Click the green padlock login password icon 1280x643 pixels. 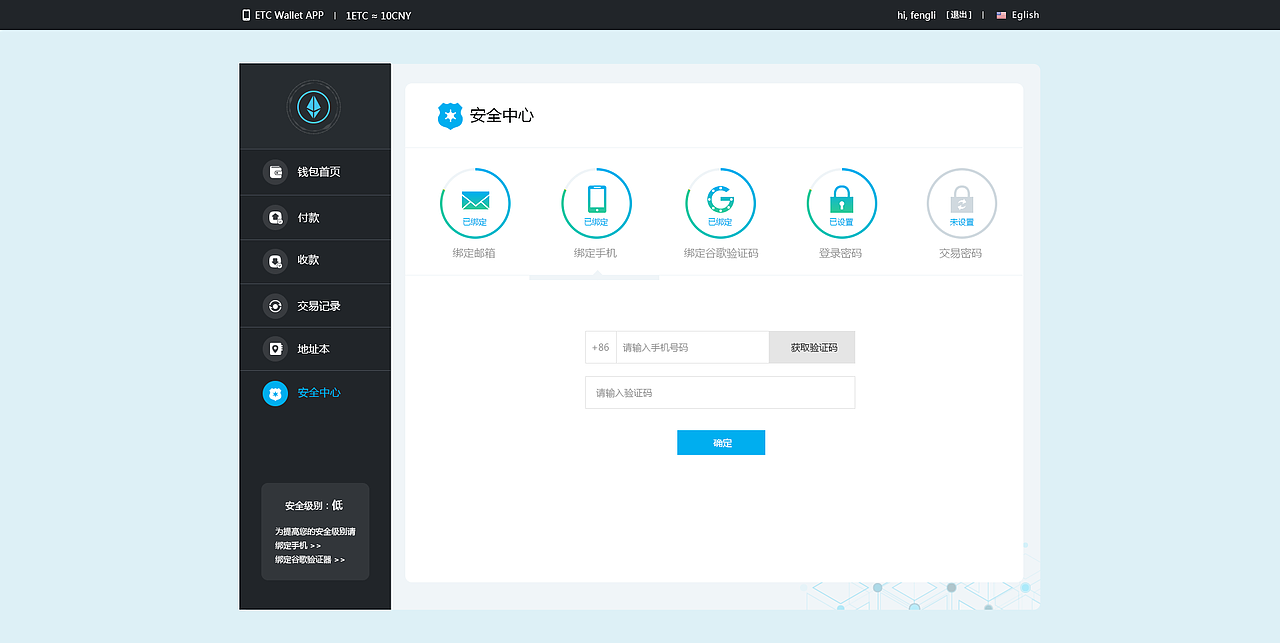point(842,203)
